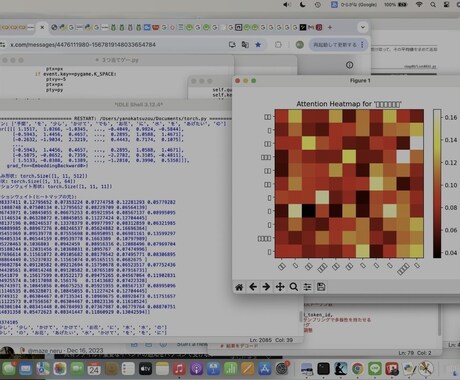Focus the IDLE Shell window by its title

pyautogui.click(x=138, y=105)
